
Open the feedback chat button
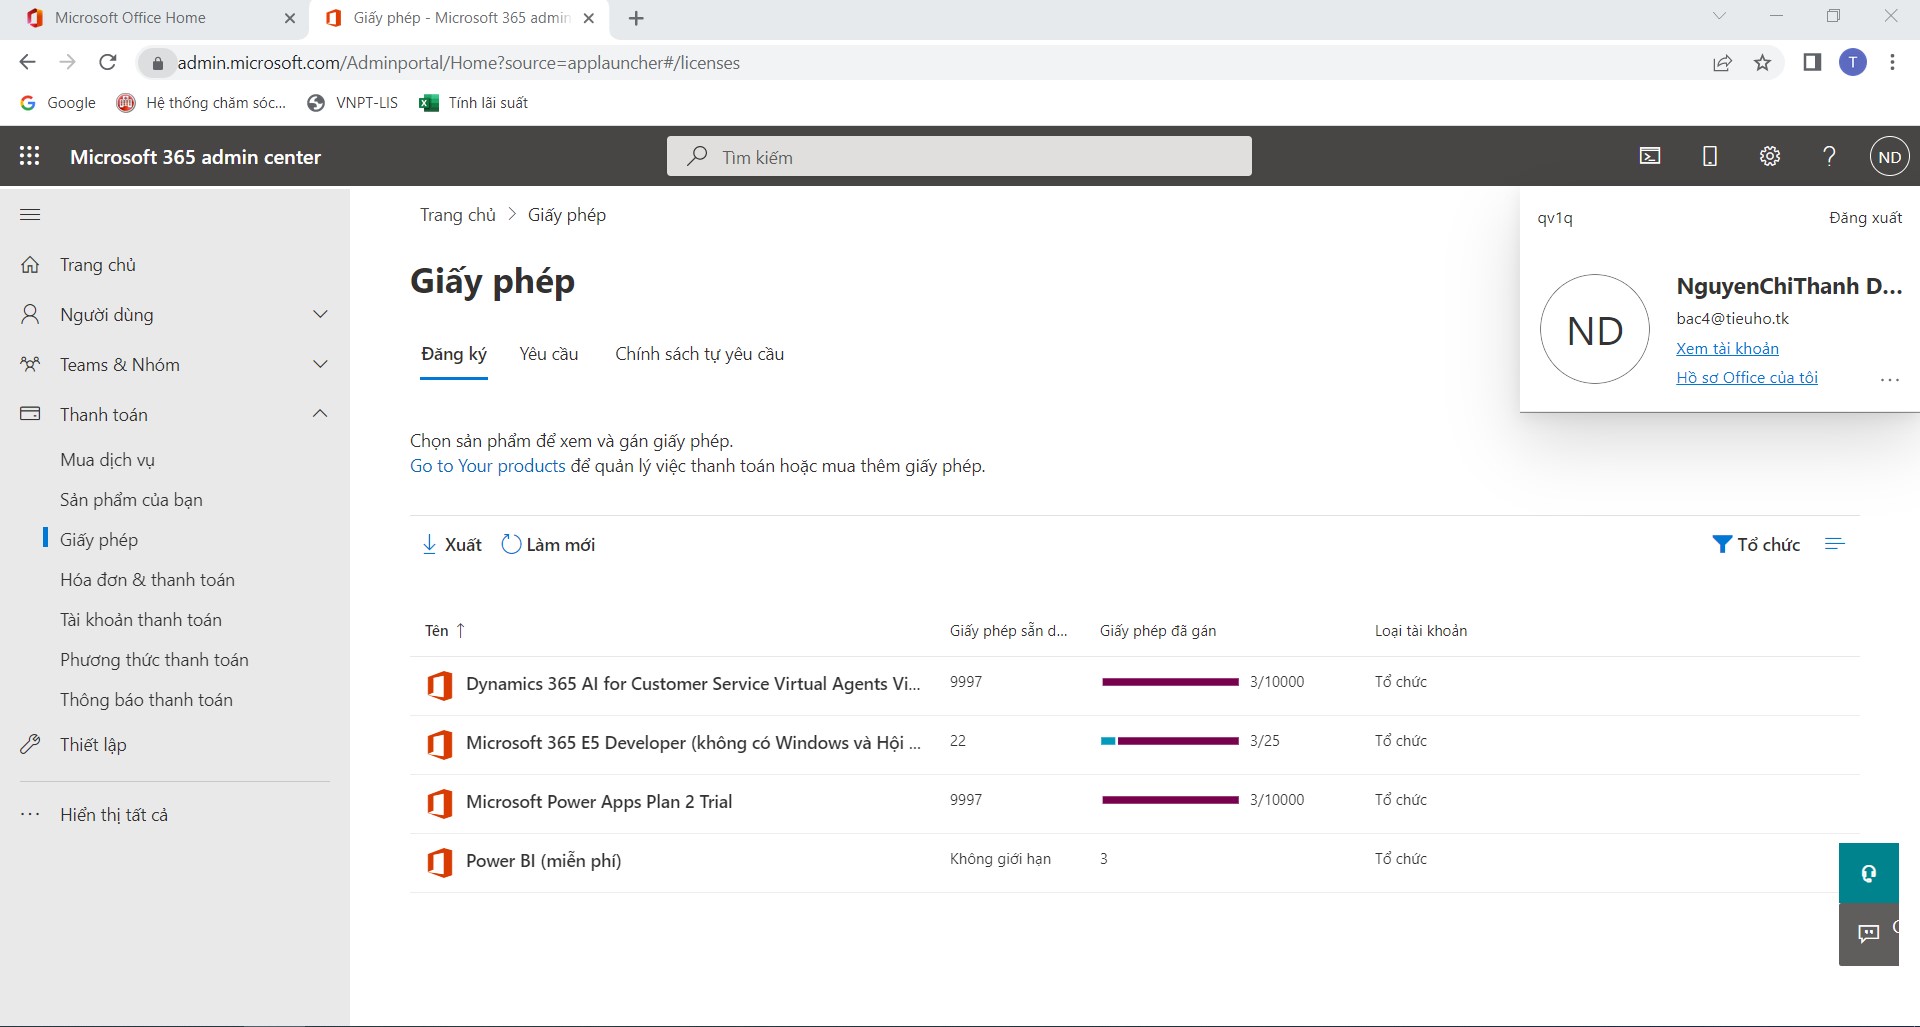coord(1868,934)
